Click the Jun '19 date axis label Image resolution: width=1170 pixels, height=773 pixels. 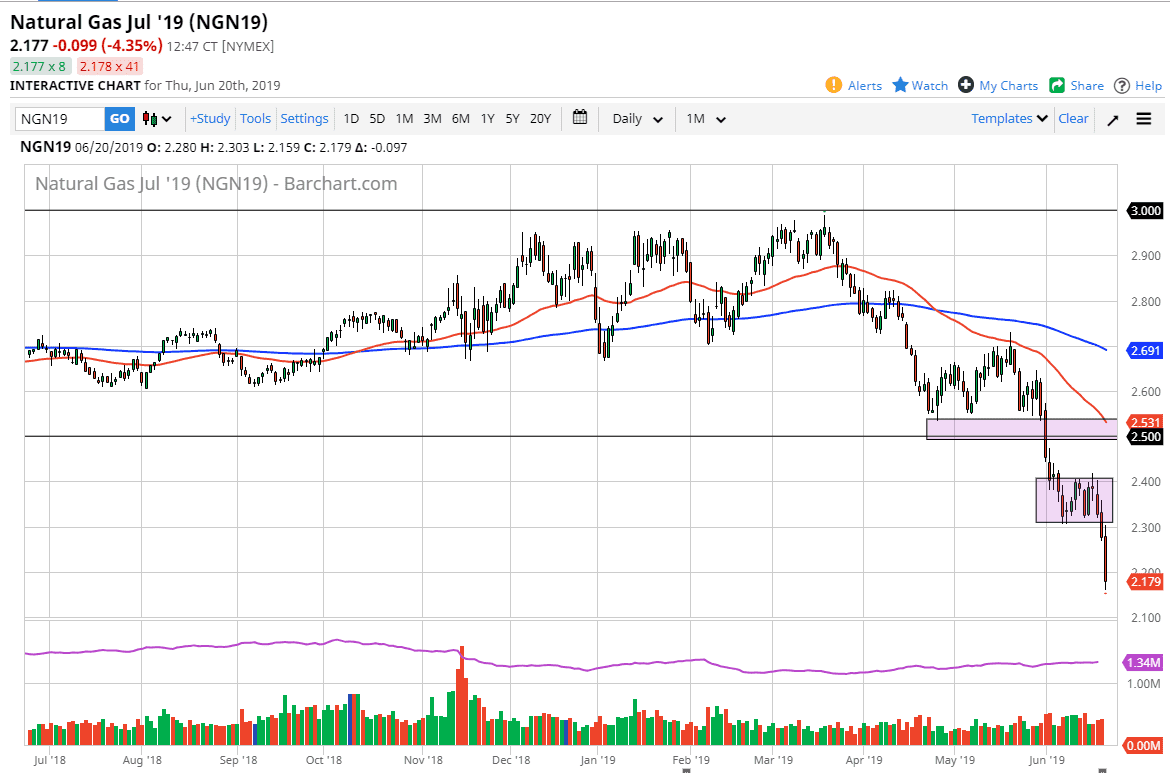point(1046,760)
